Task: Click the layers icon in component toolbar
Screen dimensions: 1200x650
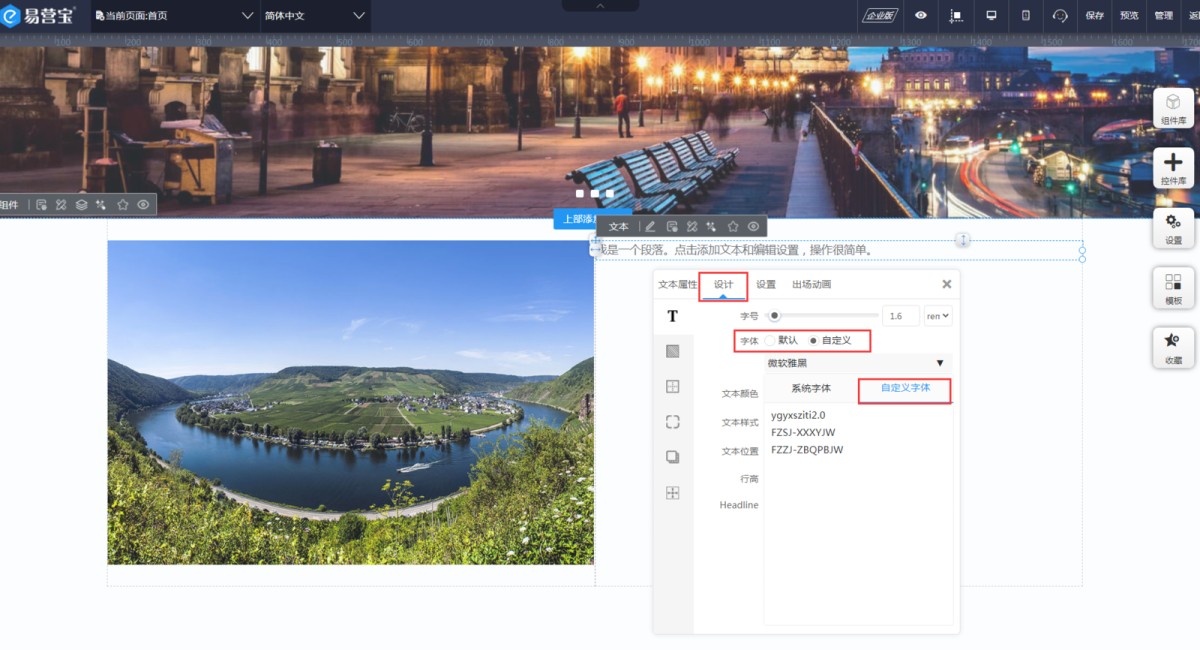Action: (x=82, y=205)
